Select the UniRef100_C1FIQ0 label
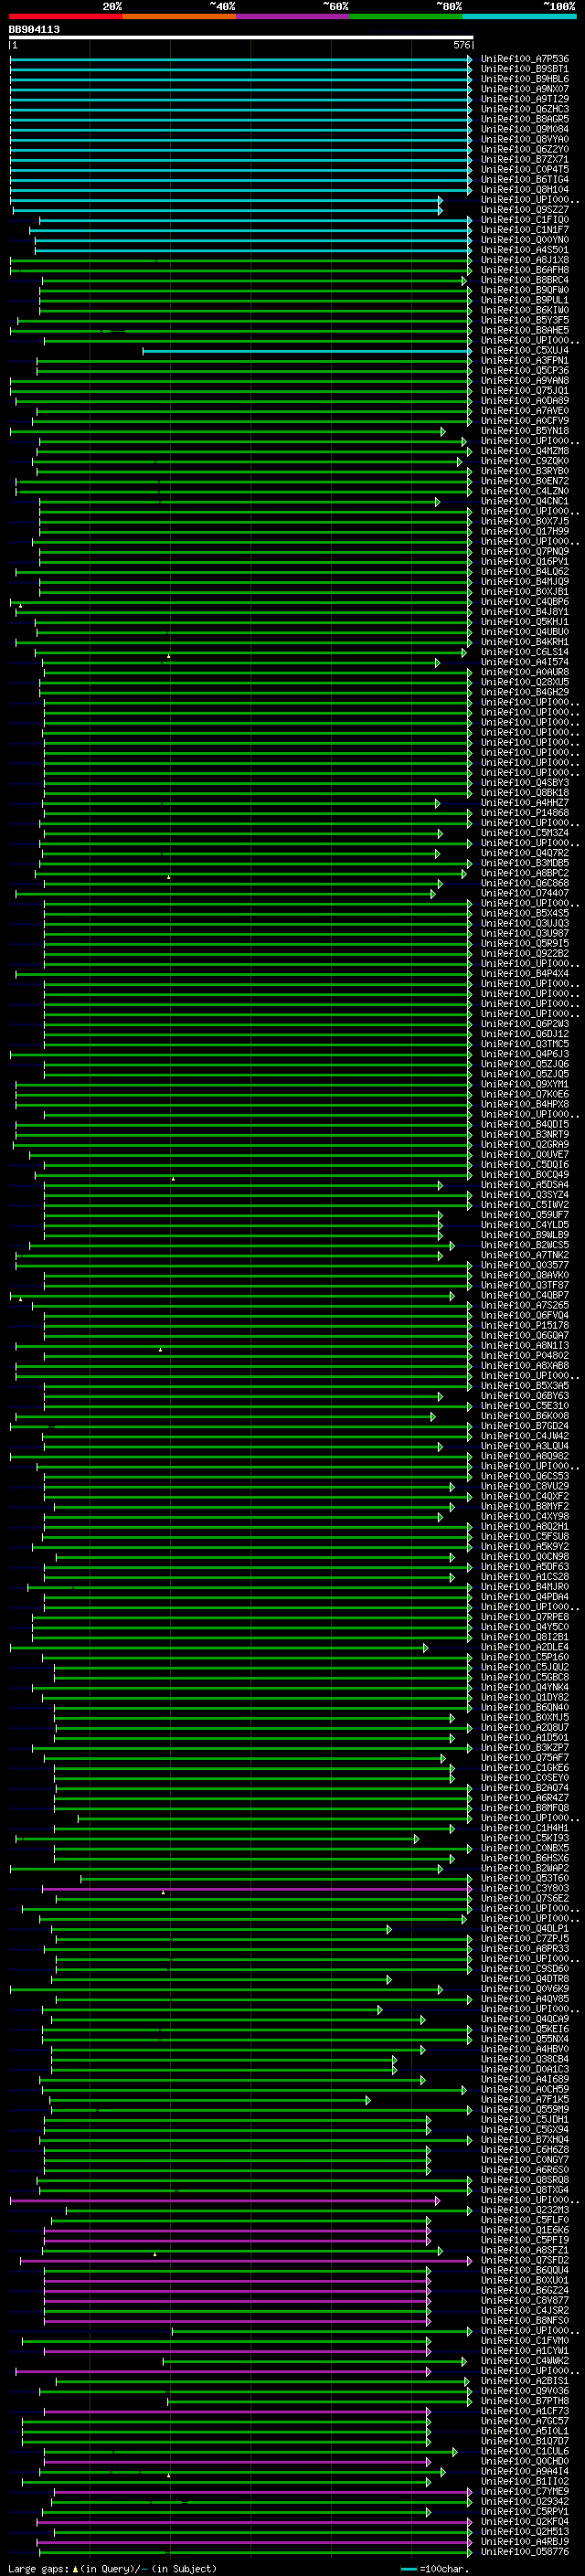Image resolution: width=585 pixels, height=2576 pixels. (525, 220)
